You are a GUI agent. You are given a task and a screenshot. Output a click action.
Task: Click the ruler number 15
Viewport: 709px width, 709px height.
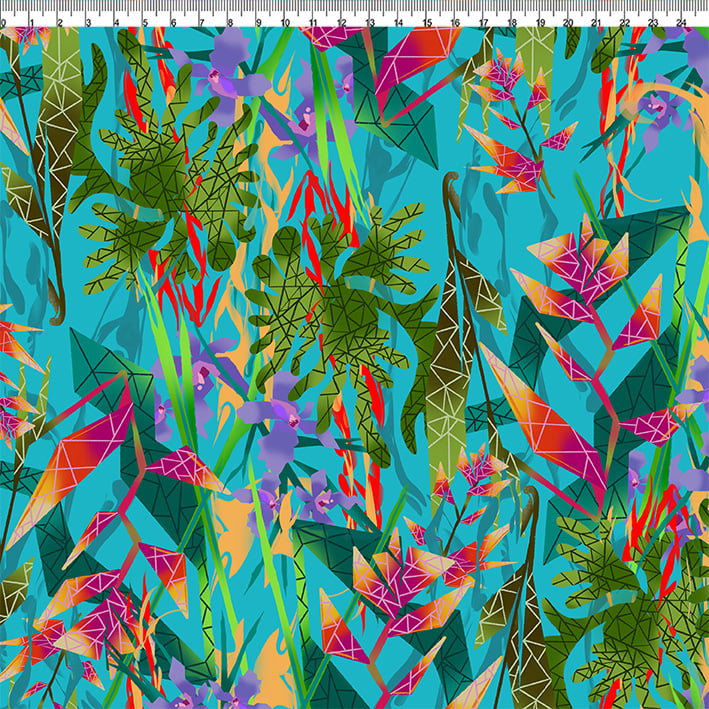click(x=427, y=23)
